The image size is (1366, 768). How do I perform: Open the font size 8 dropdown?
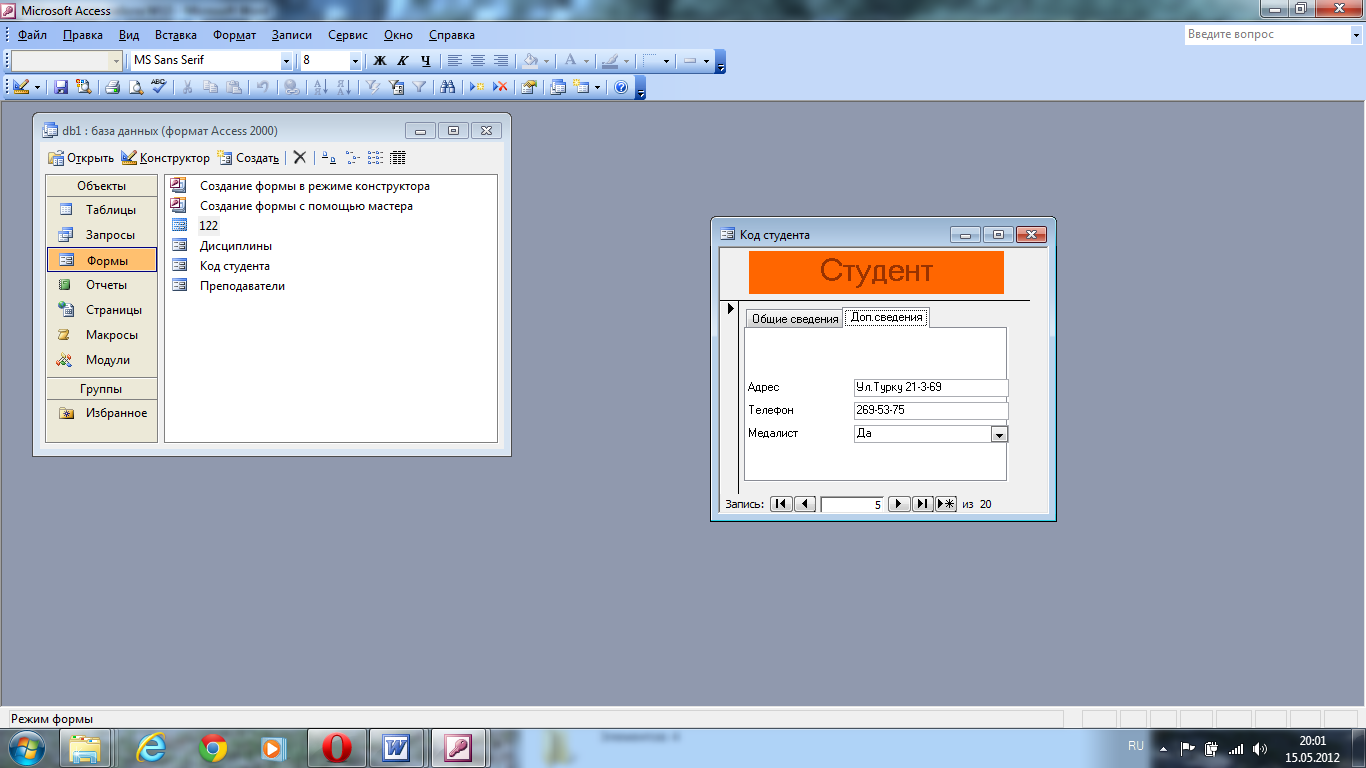(x=355, y=61)
